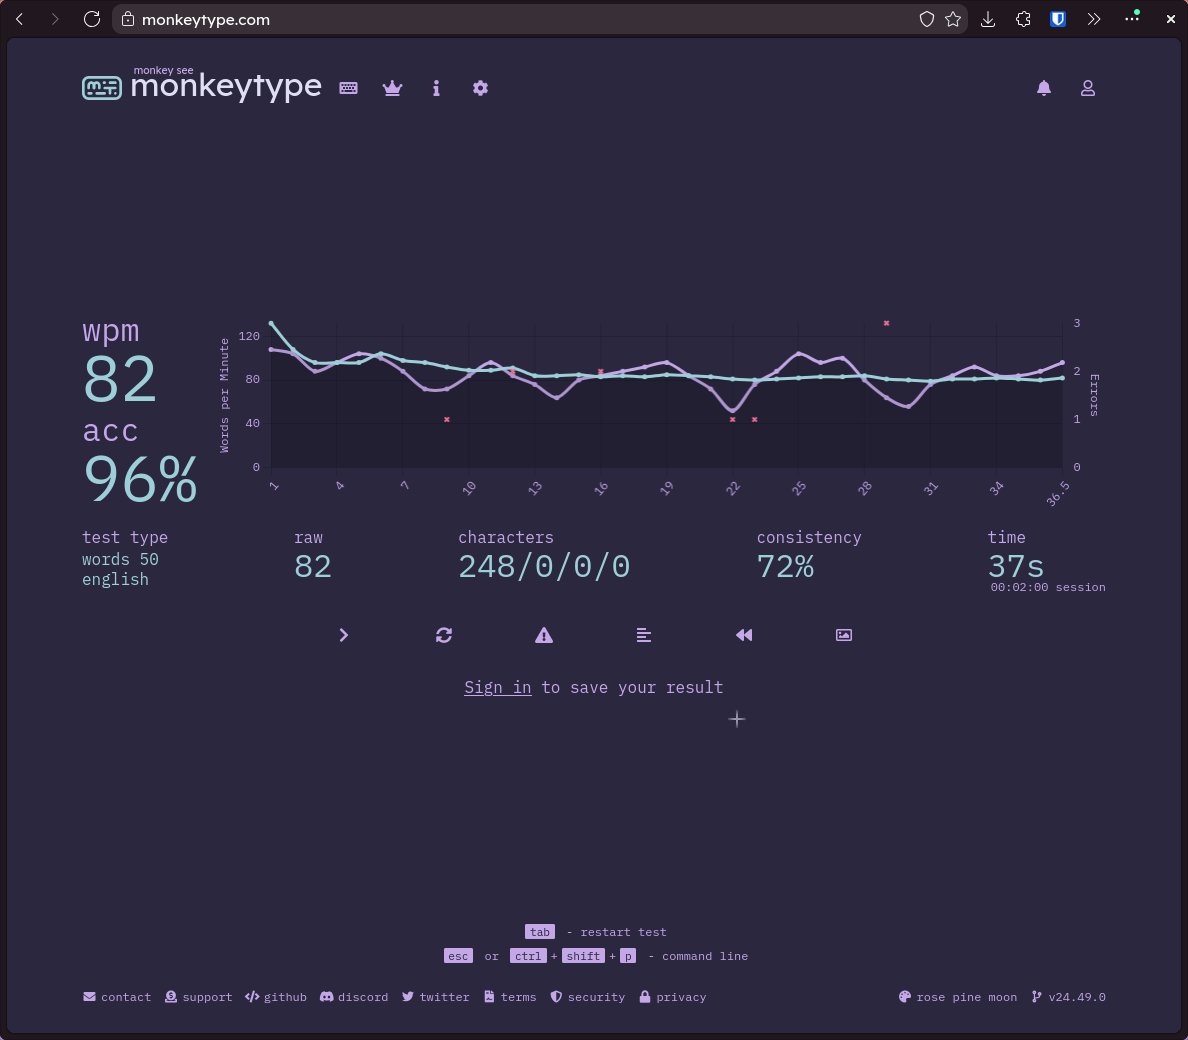
Task: Open the settings gear icon
Action: [x=480, y=88]
